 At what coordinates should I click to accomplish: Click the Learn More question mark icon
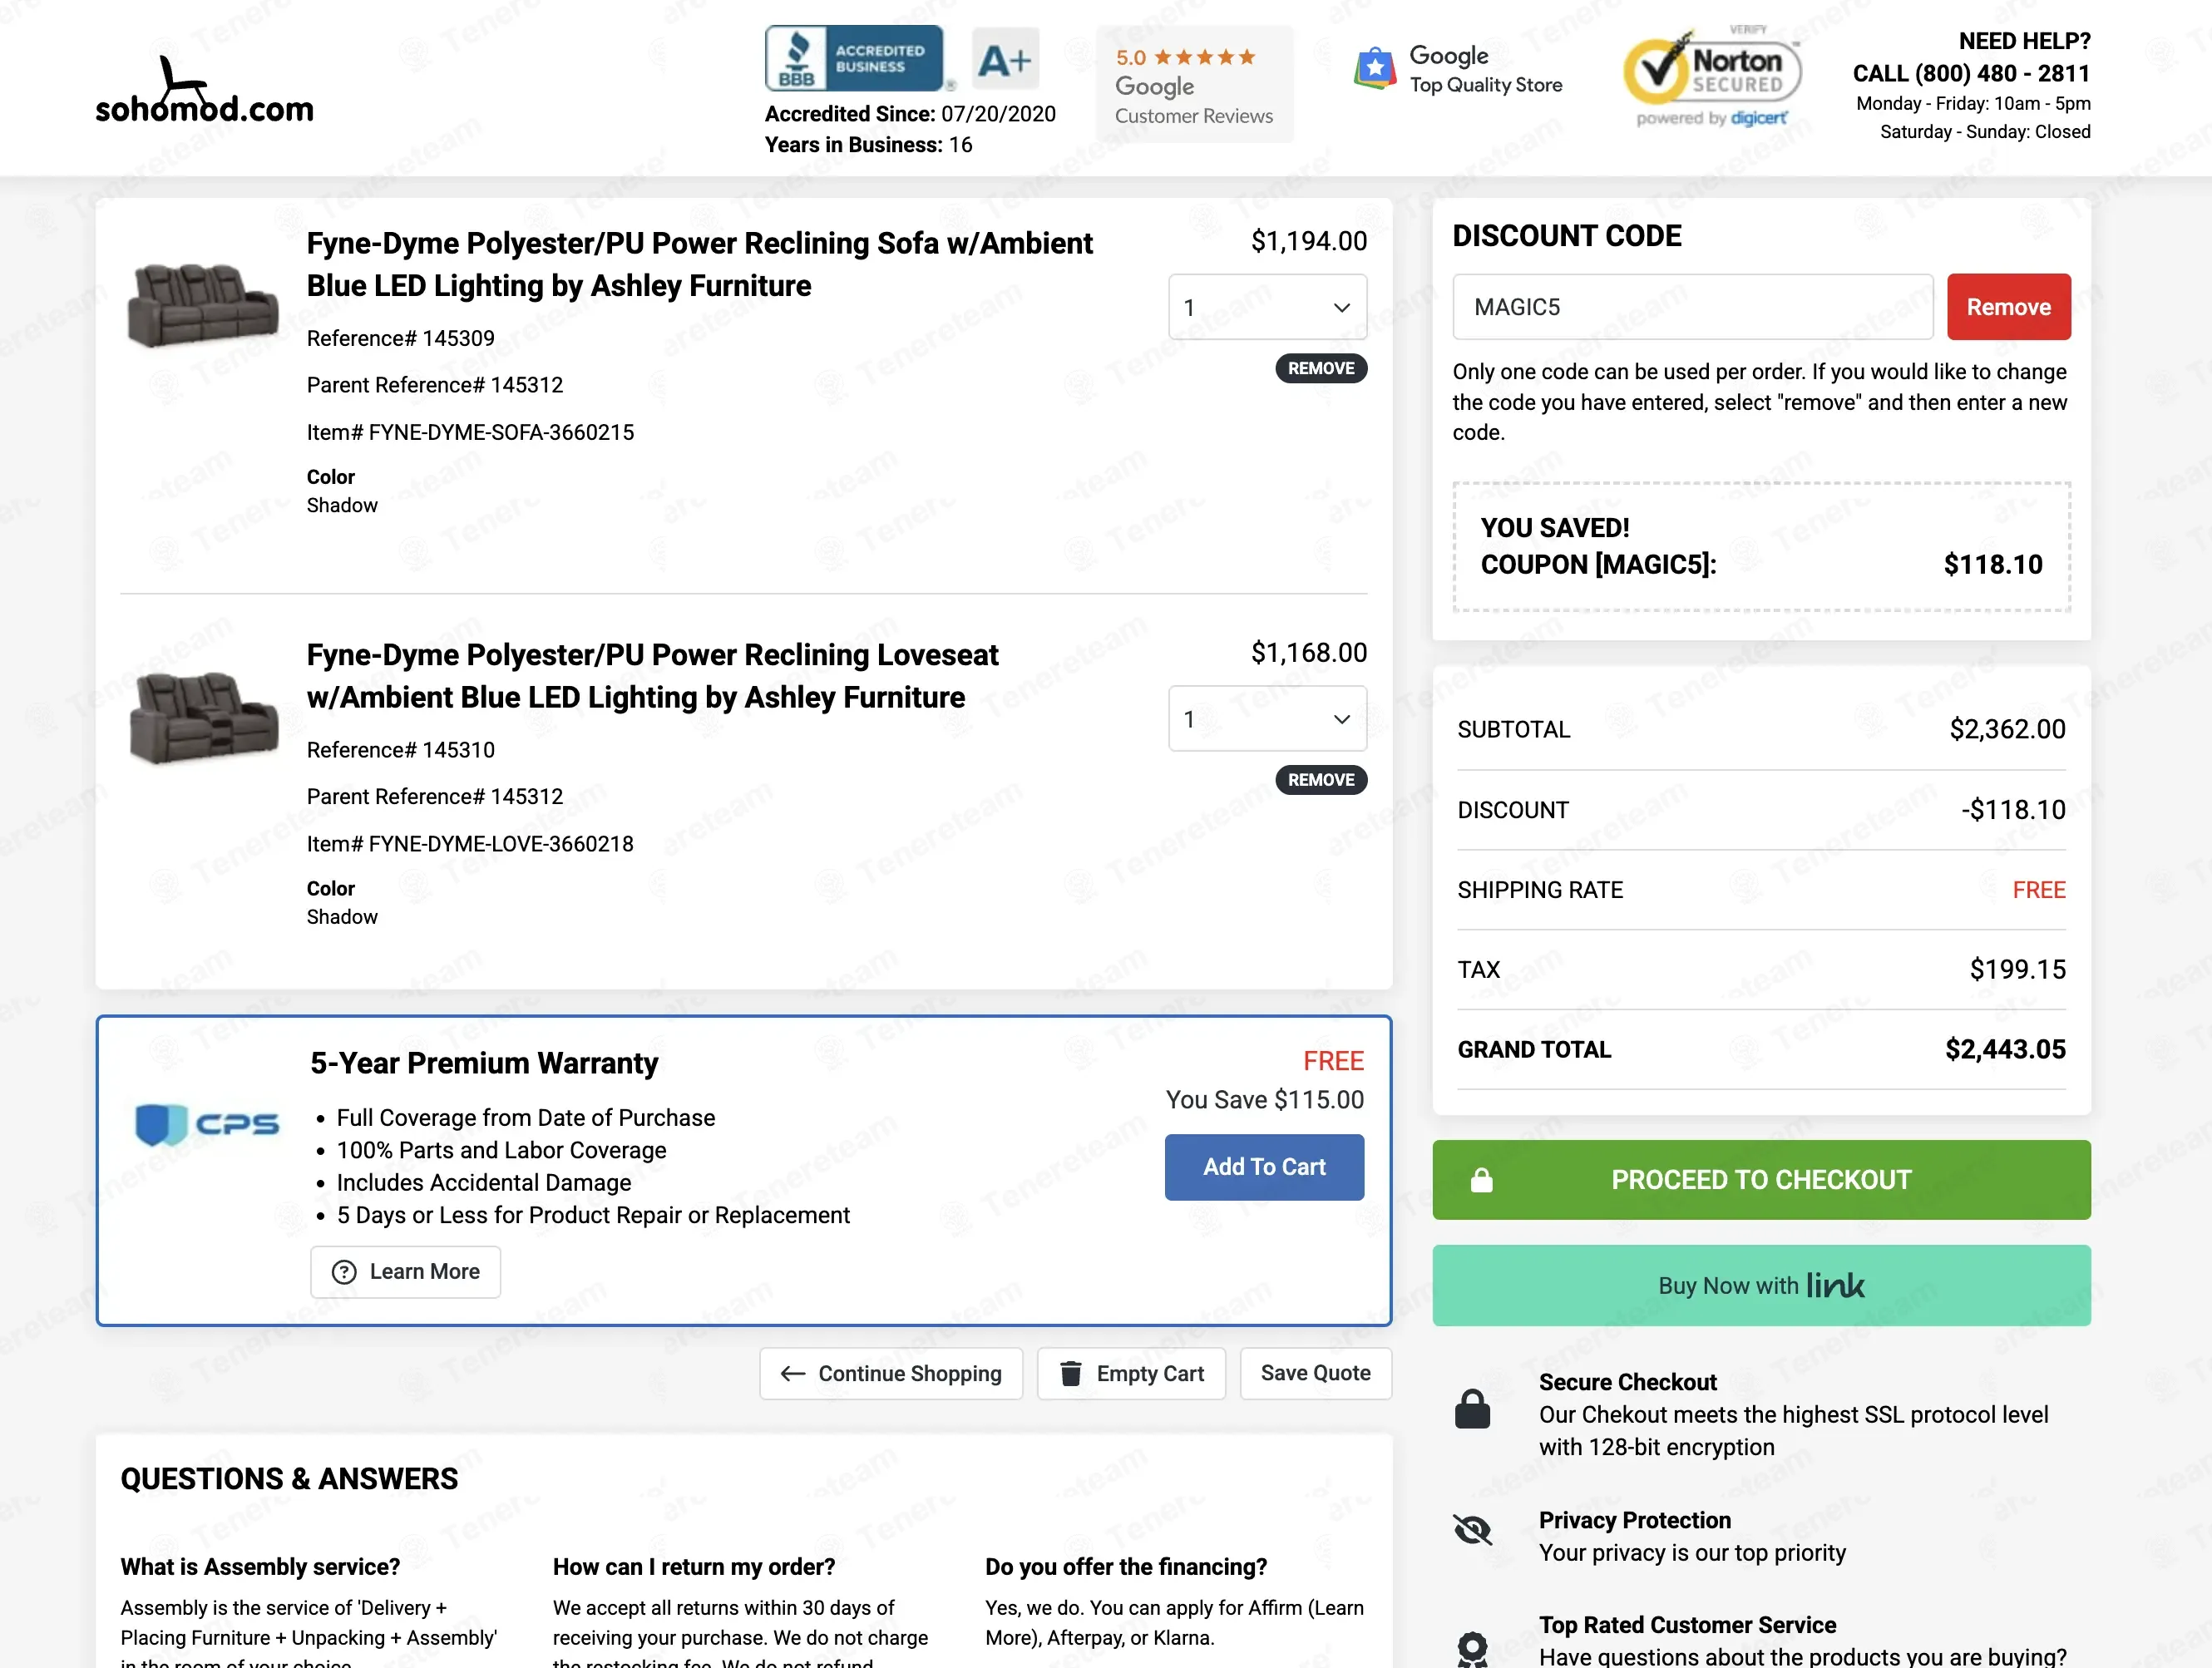[344, 1272]
